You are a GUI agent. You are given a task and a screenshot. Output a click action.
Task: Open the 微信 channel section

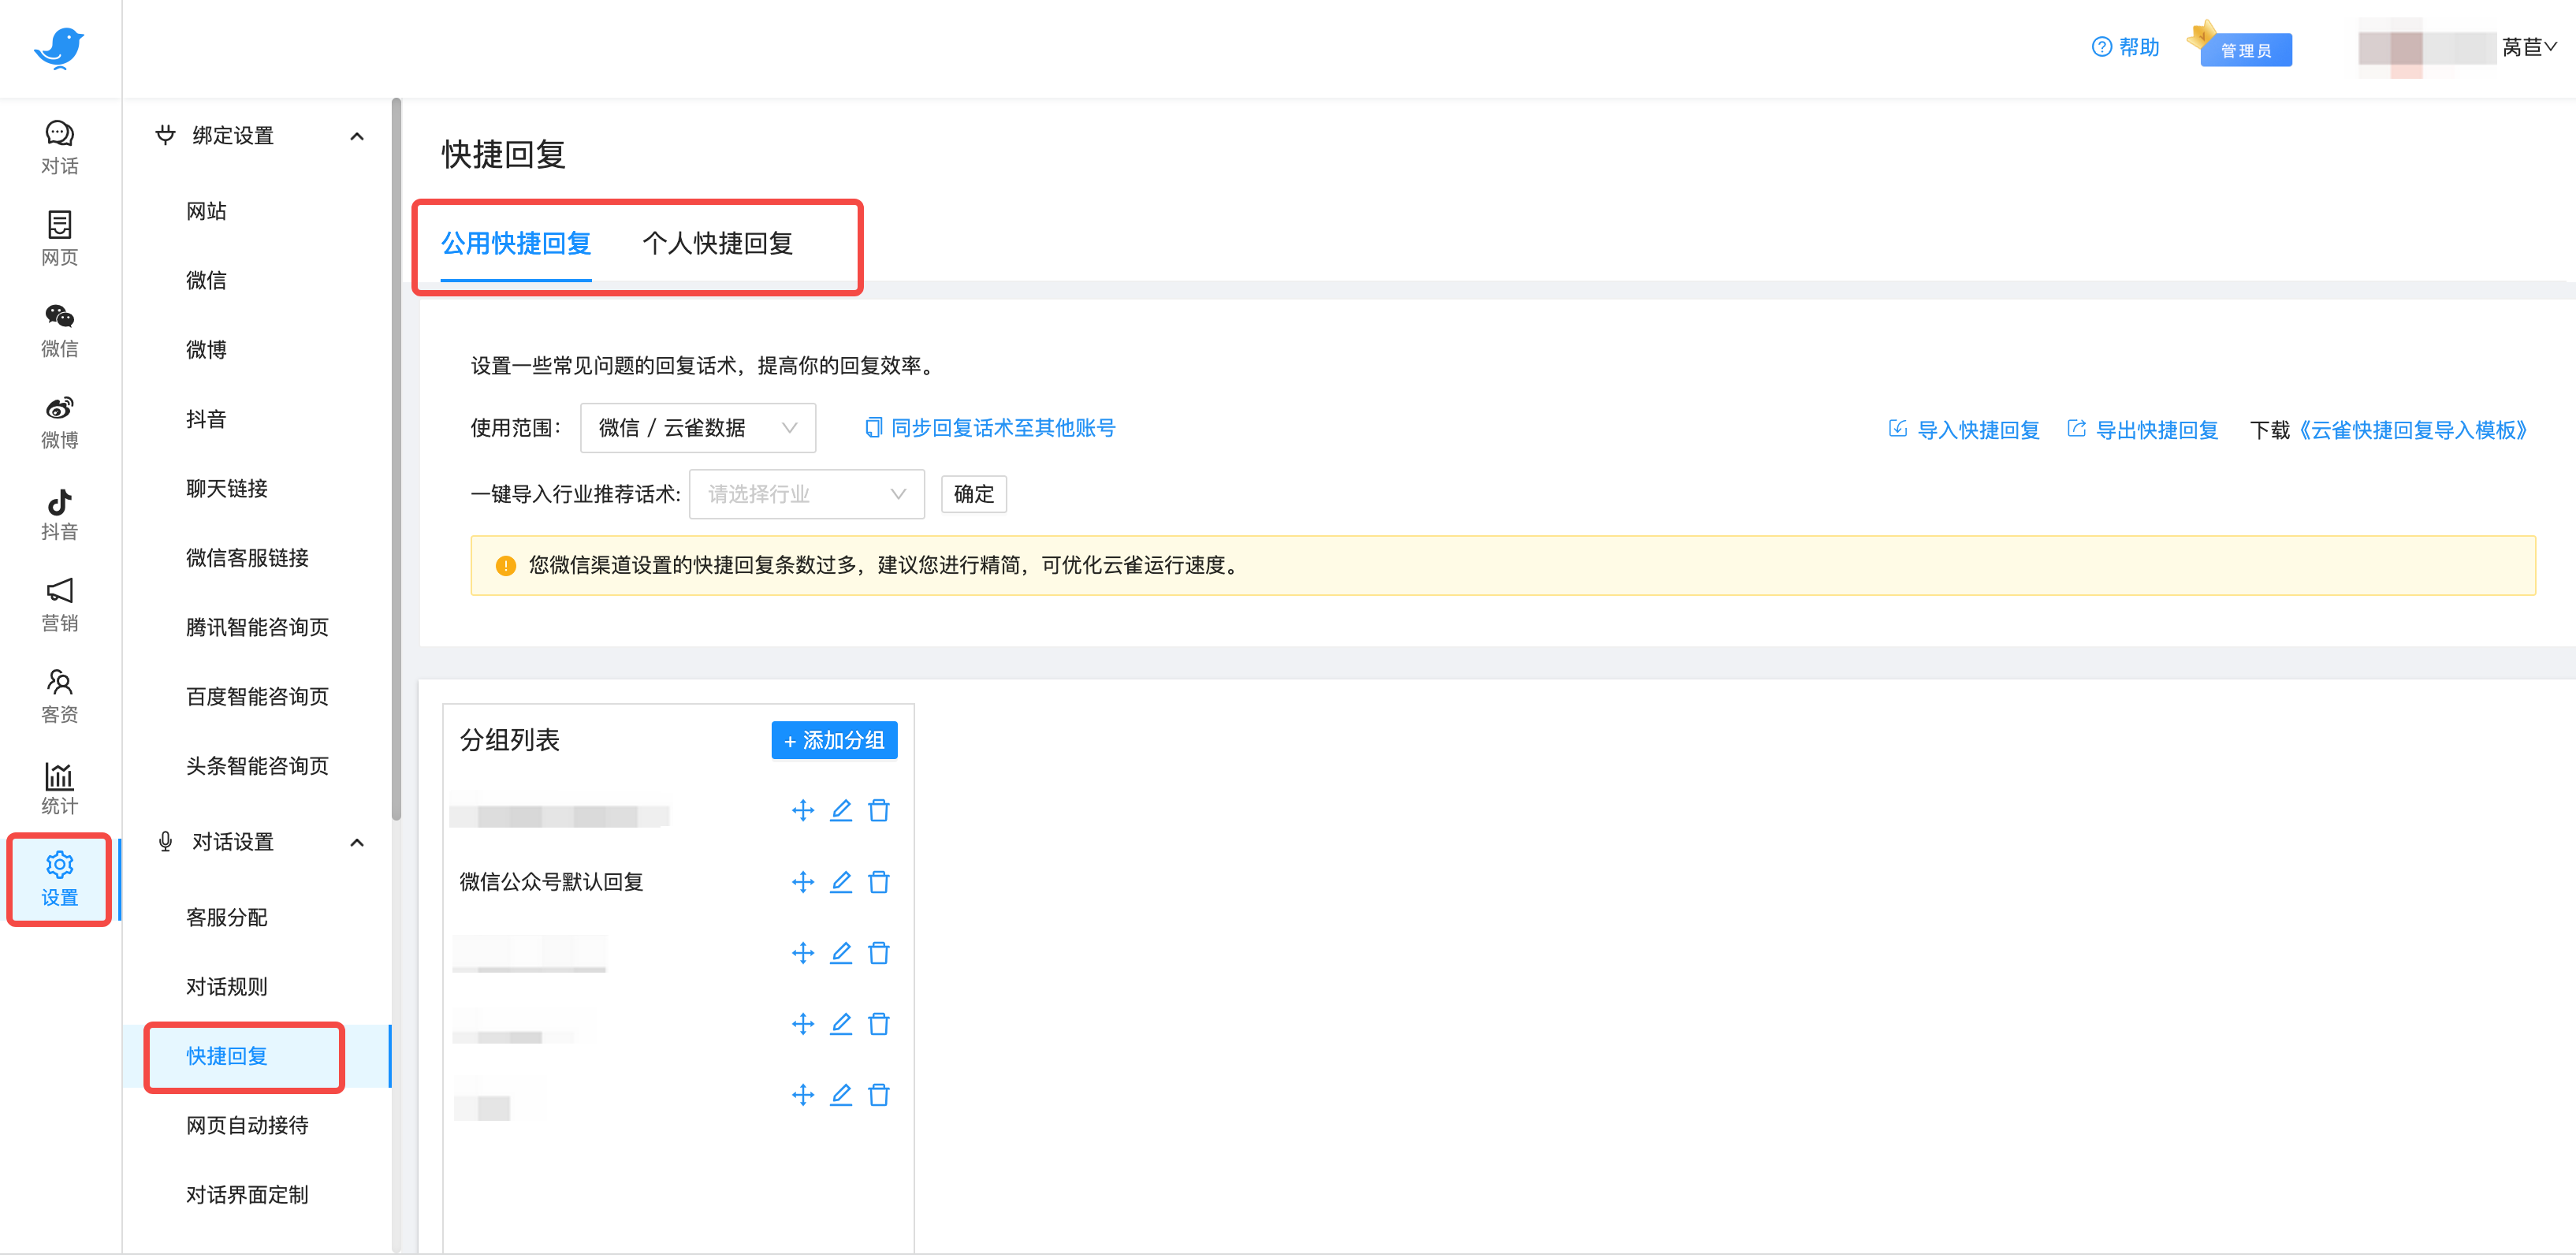(x=59, y=330)
